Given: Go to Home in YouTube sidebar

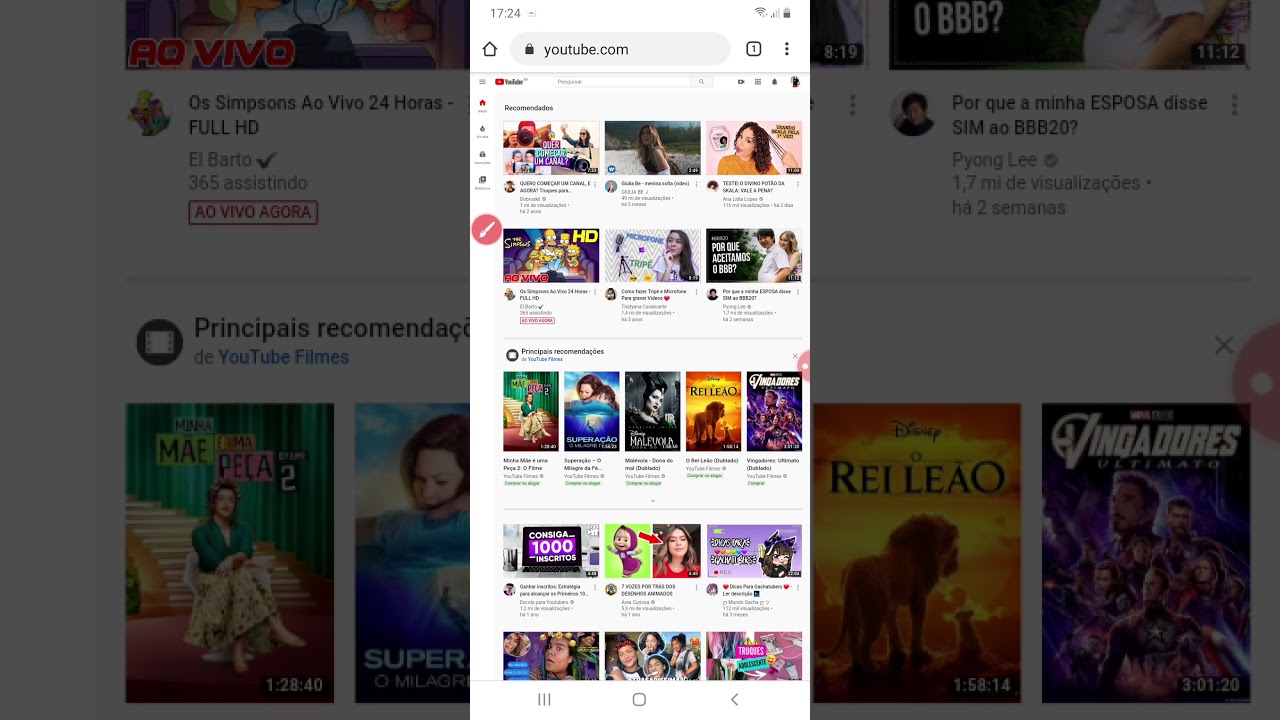Looking at the screenshot, I should (482, 105).
